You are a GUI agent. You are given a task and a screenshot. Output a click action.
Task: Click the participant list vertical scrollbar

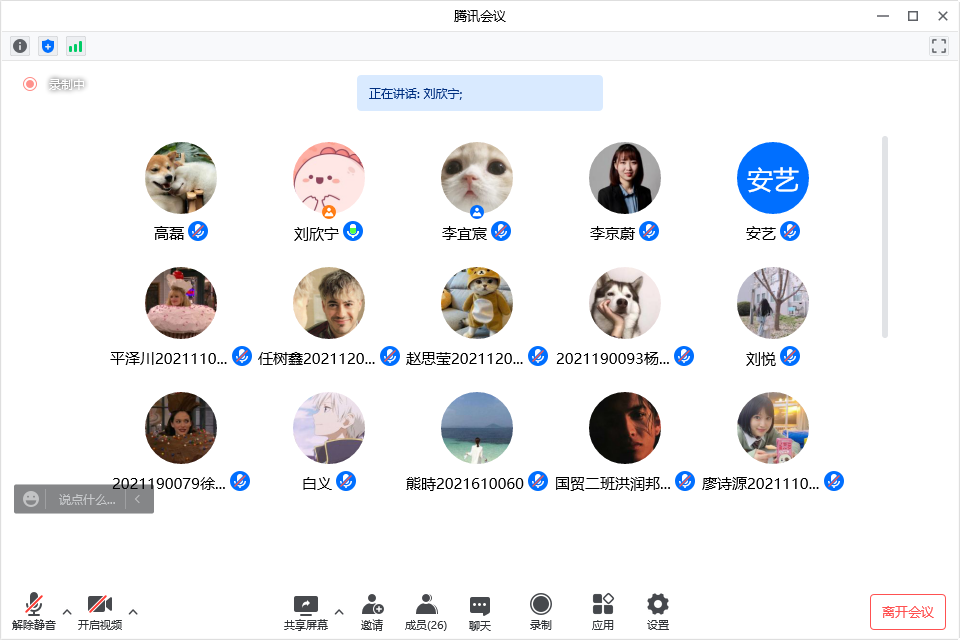(x=885, y=237)
